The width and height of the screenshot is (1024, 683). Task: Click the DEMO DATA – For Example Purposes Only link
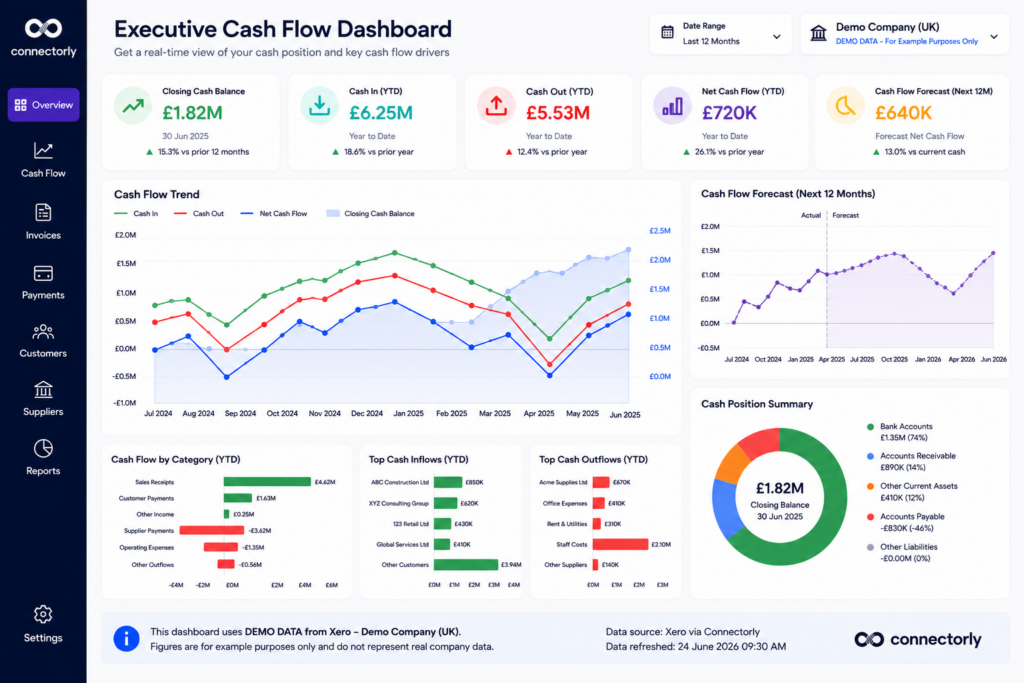pyautogui.click(x=906, y=41)
